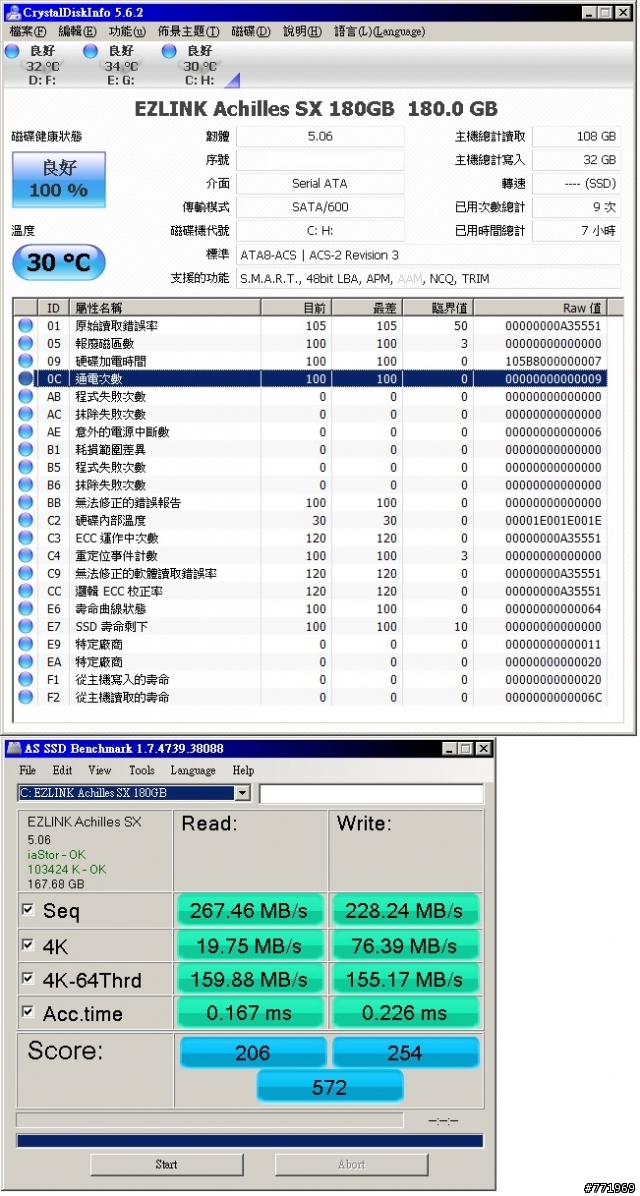Open Language menu in AS SSD Benchmark
The width and height of the screenshot is (640, 1196).
click(193, 770)
